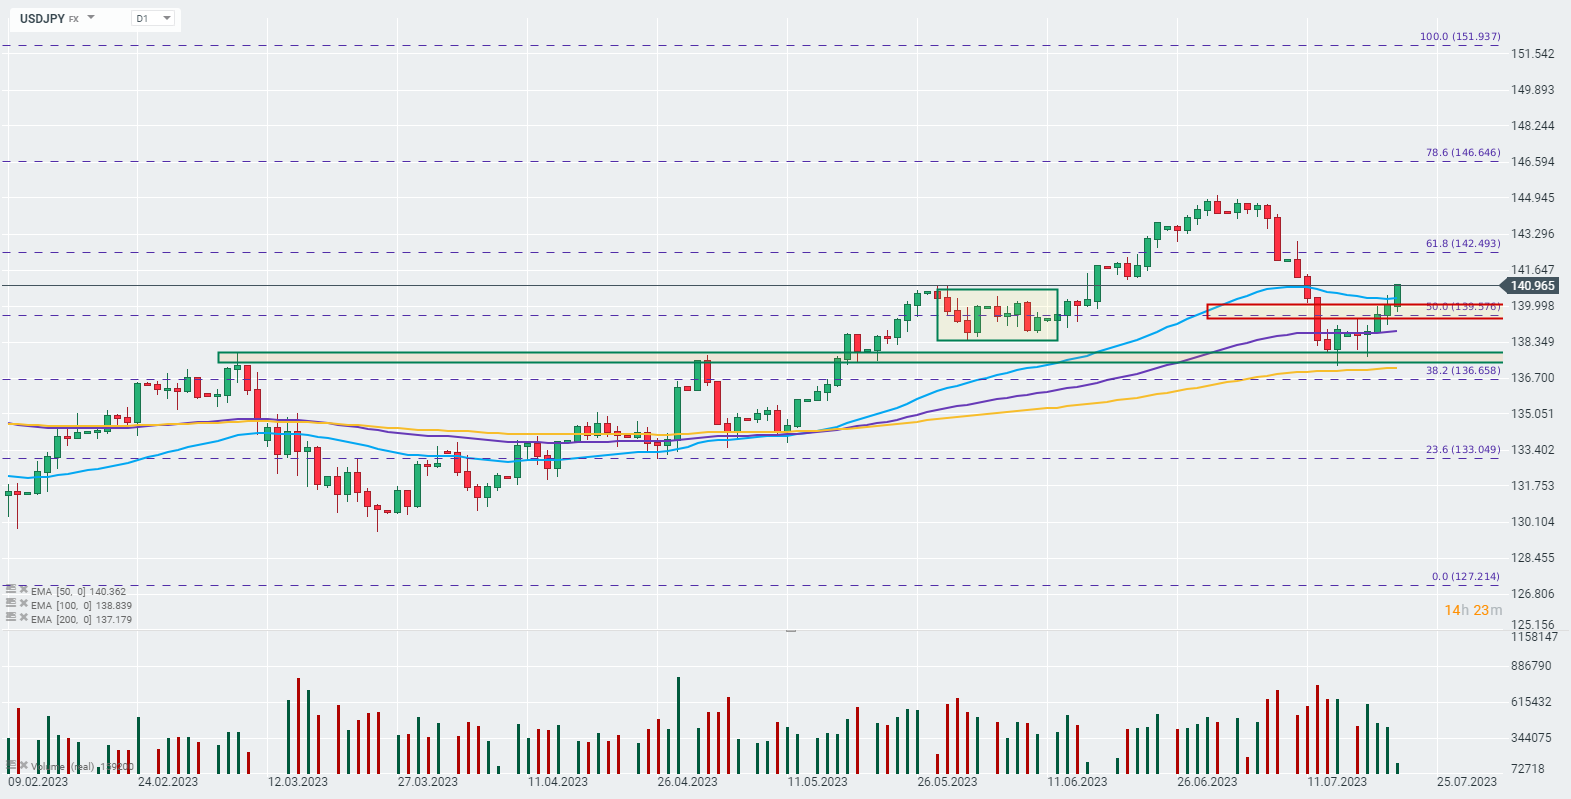Screen dimensions: 1571x799
Task: Expand the USDJPY symbol selector arrow
Action: coord(91,18)
